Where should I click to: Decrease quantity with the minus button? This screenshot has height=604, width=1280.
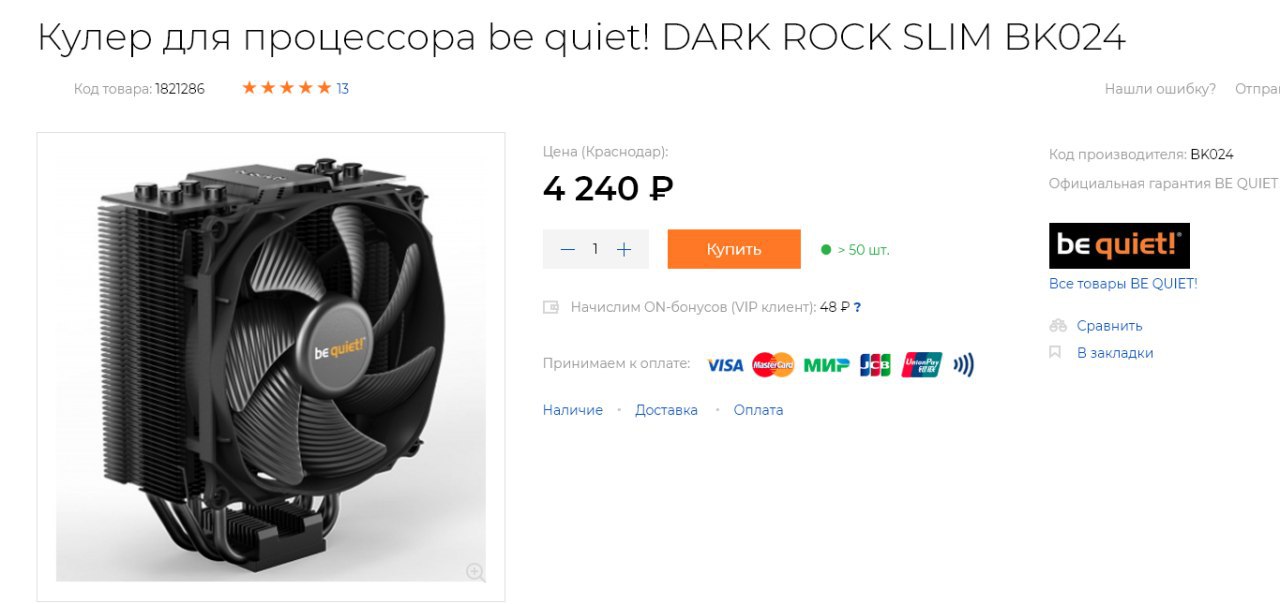(x=568, y=249)
